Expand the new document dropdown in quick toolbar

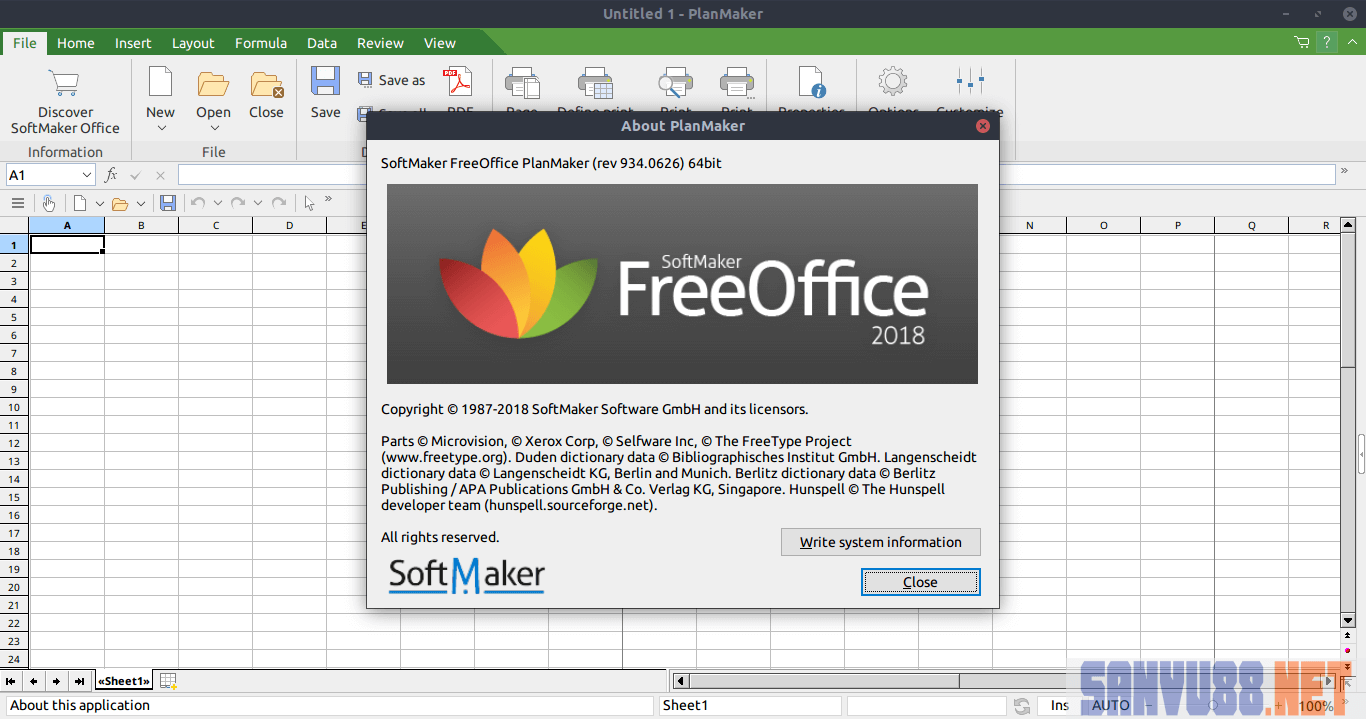pyautogui.click(x=99, y=204)
